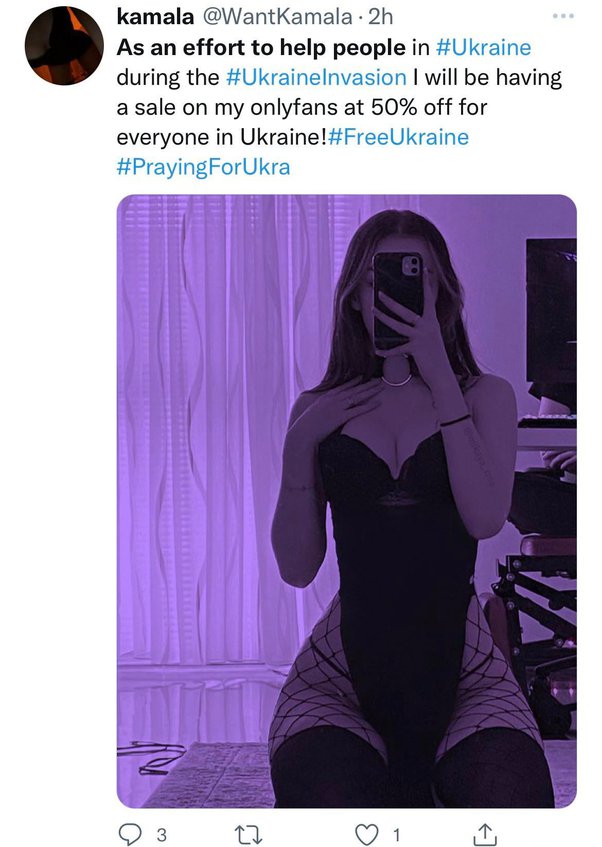Viewport: 602px width, 847px height.
Task: Click the like count number 1
Action: 397,834
